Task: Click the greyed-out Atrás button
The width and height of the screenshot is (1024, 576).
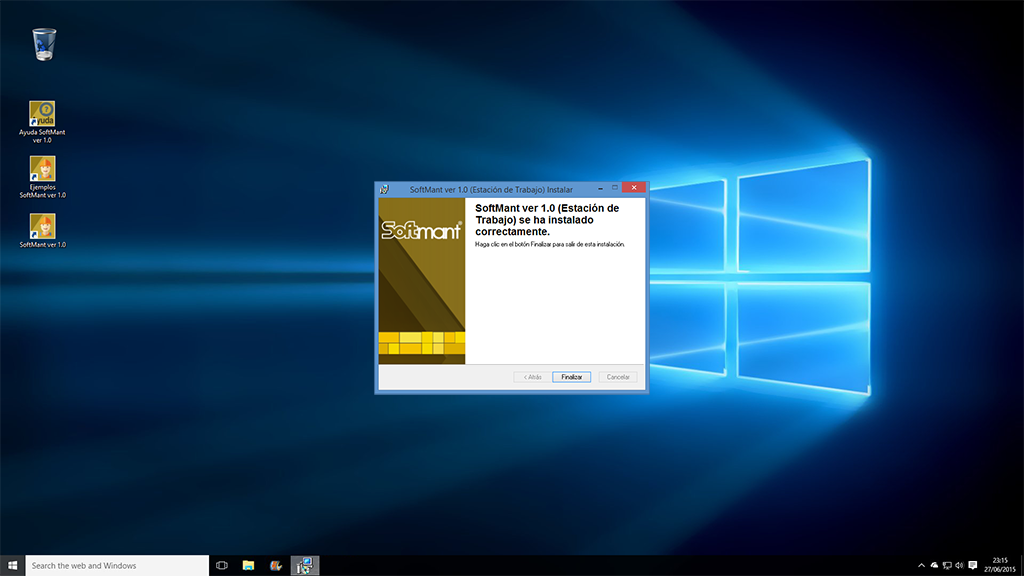Action: [530, 377]
